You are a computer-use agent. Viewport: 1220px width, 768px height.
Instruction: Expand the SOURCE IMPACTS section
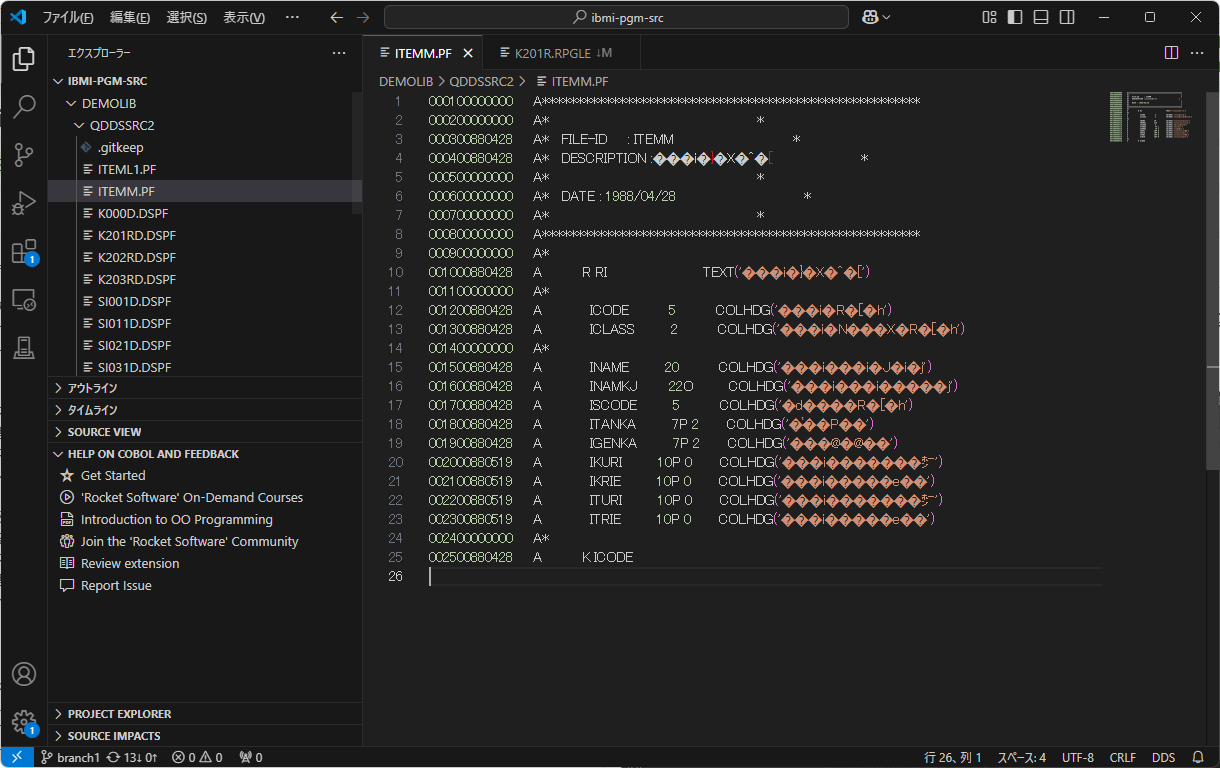coord(205,736)
